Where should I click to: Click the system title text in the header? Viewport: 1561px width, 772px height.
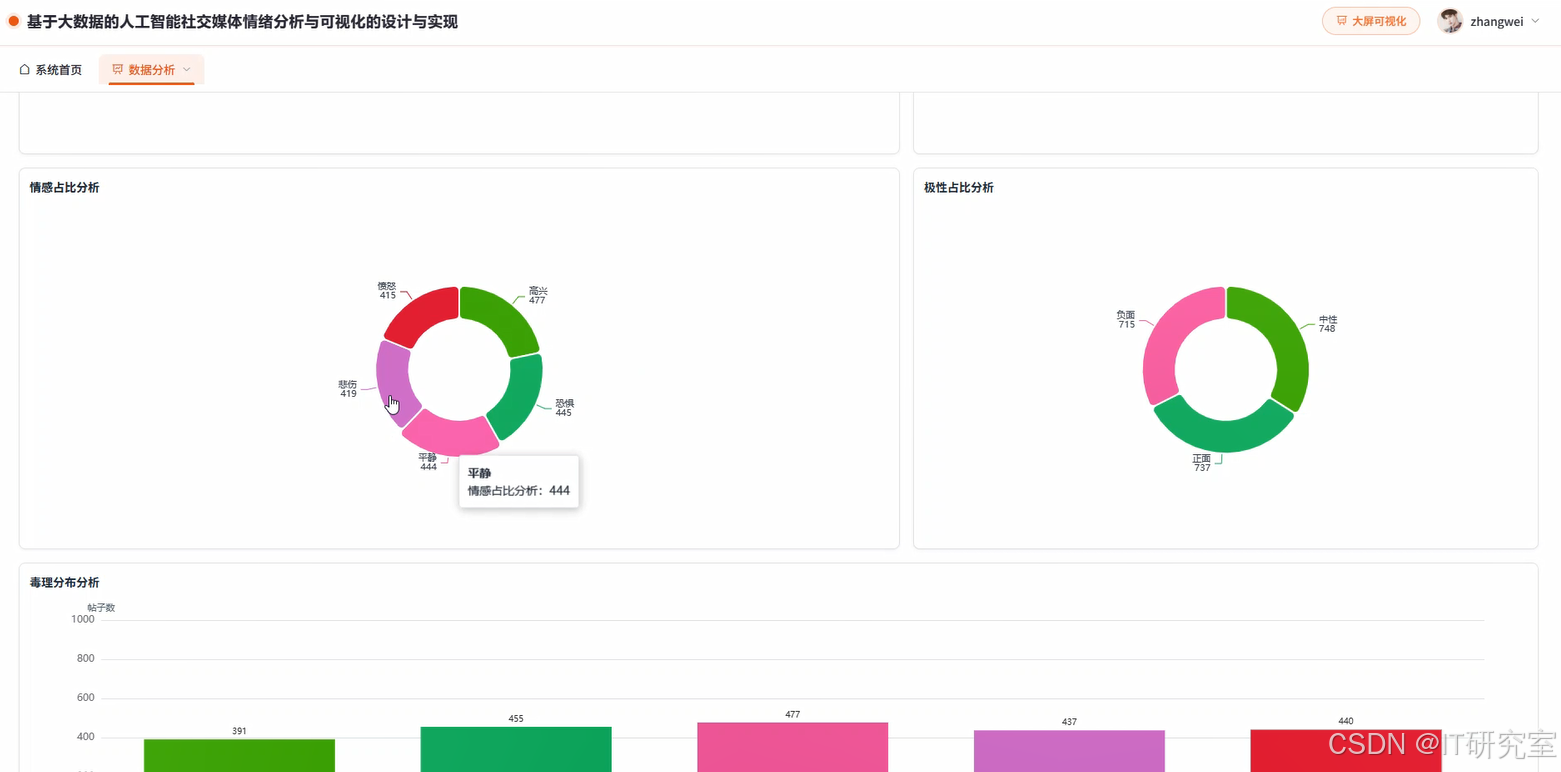pos(242,21)
